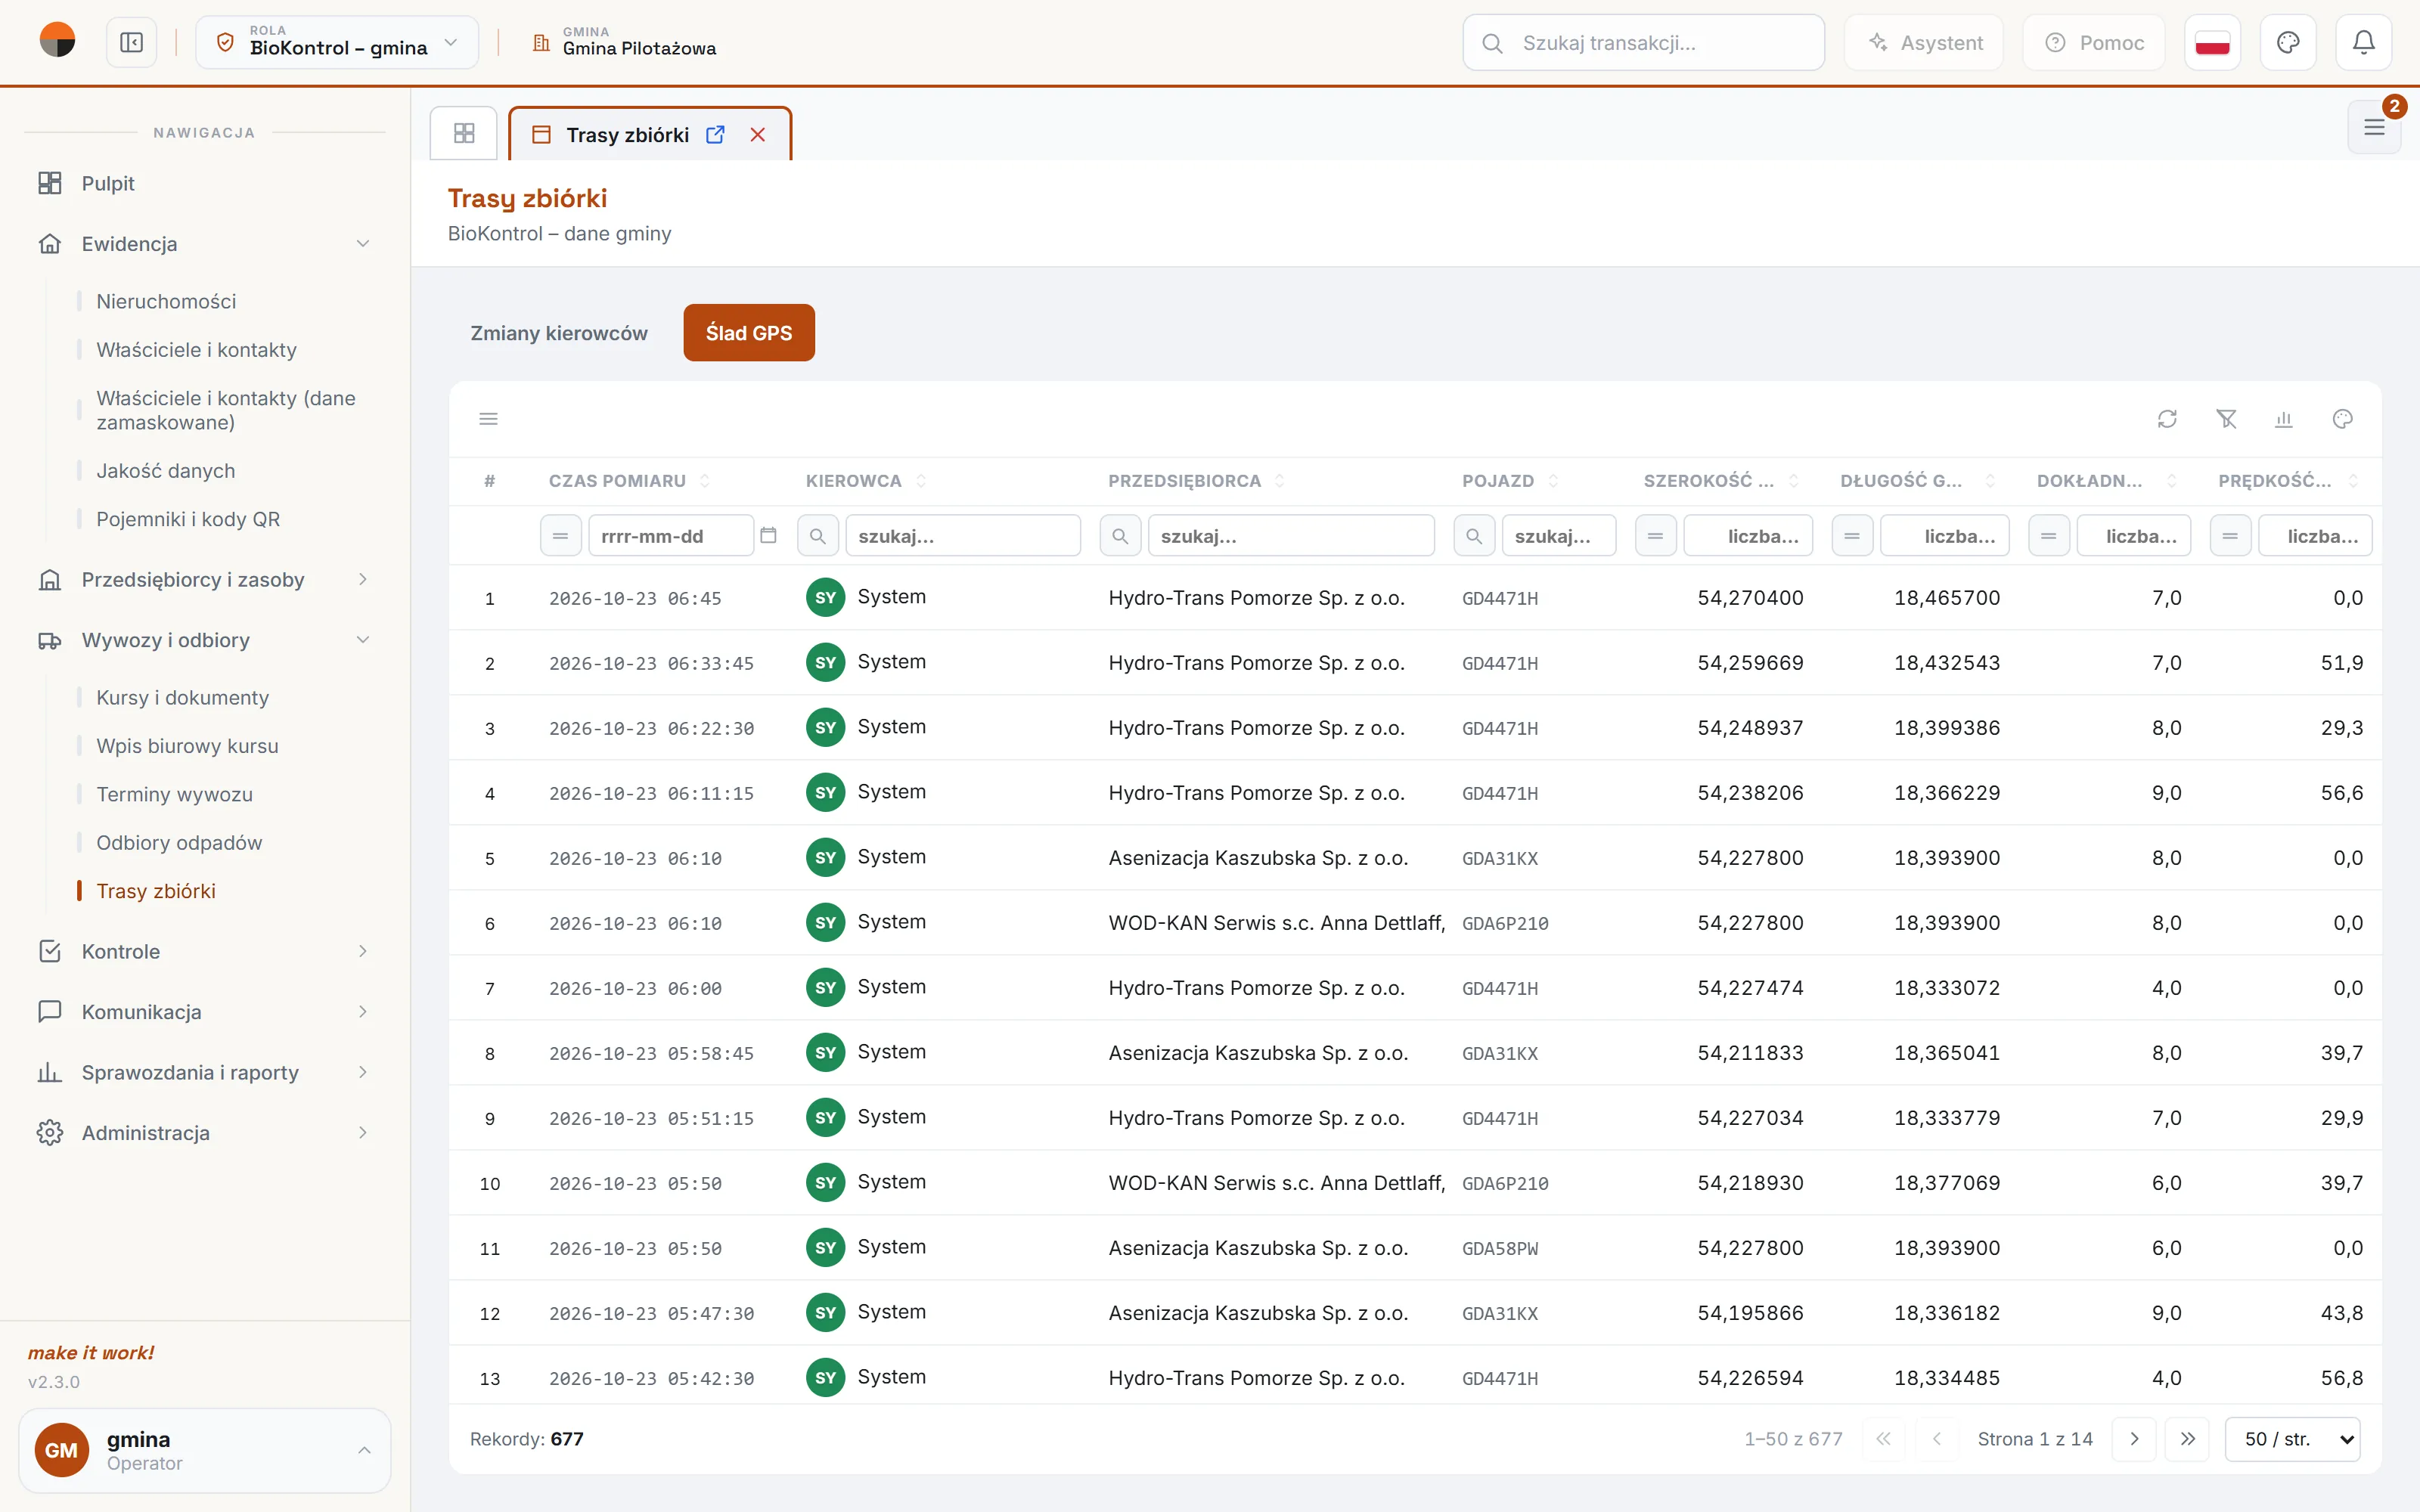Open Nieruchomości navigation item
The image size is (2420, 1512).
[166, 301]
